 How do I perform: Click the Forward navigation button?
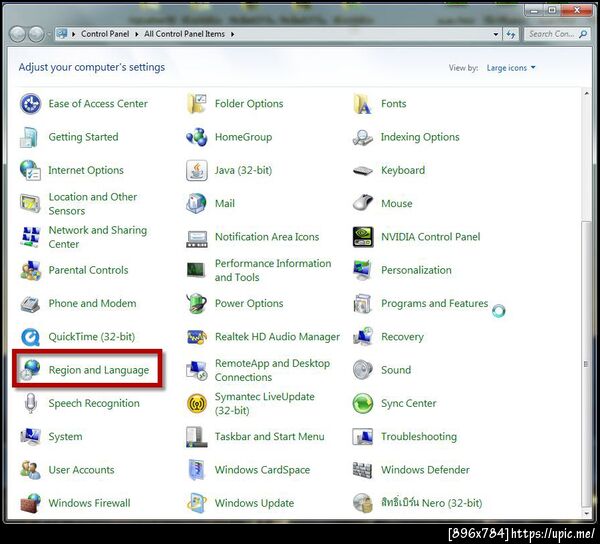pos(36,34)
